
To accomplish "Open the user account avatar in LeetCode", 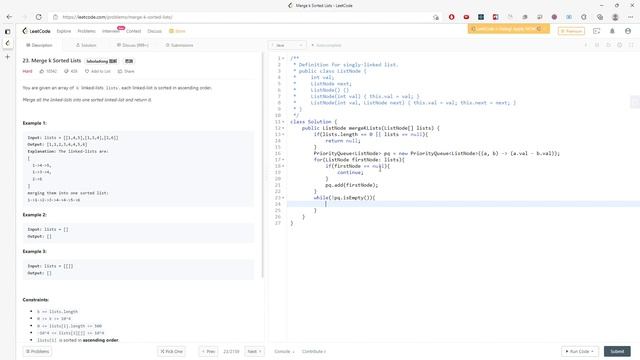I will tap(628, 31).
